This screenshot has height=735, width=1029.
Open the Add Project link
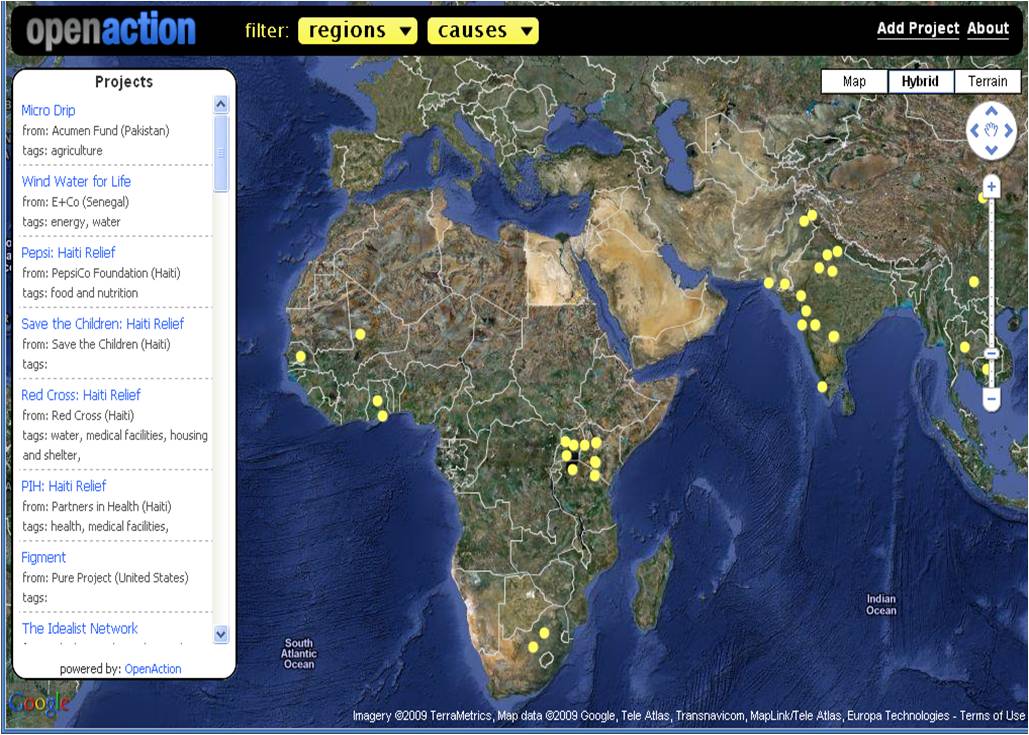[918, 28]
